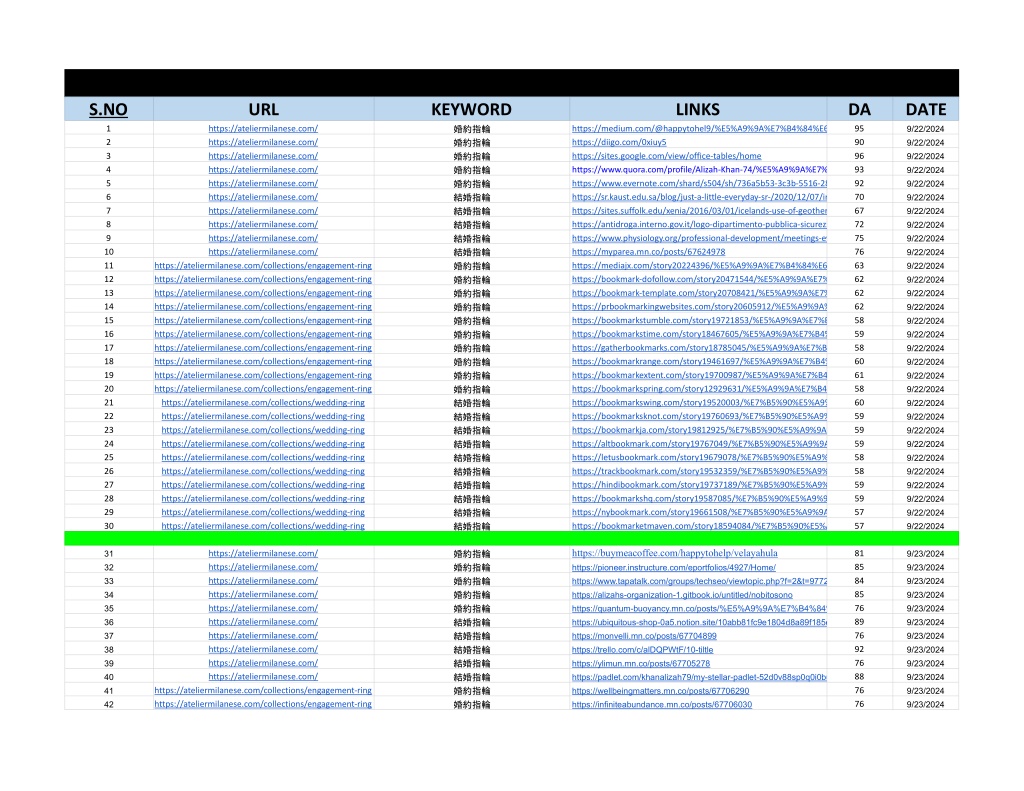Follow the bookmarkextent.com link
The image size is (1024, 791).
(x=699, y=376)
